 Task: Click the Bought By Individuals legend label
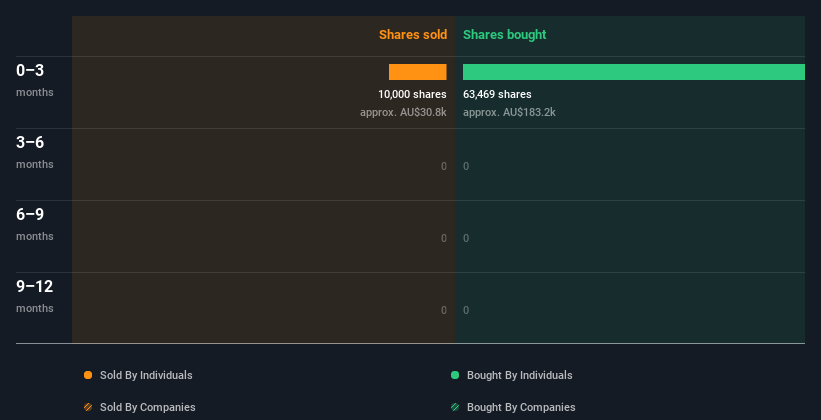tap(519, 375)
